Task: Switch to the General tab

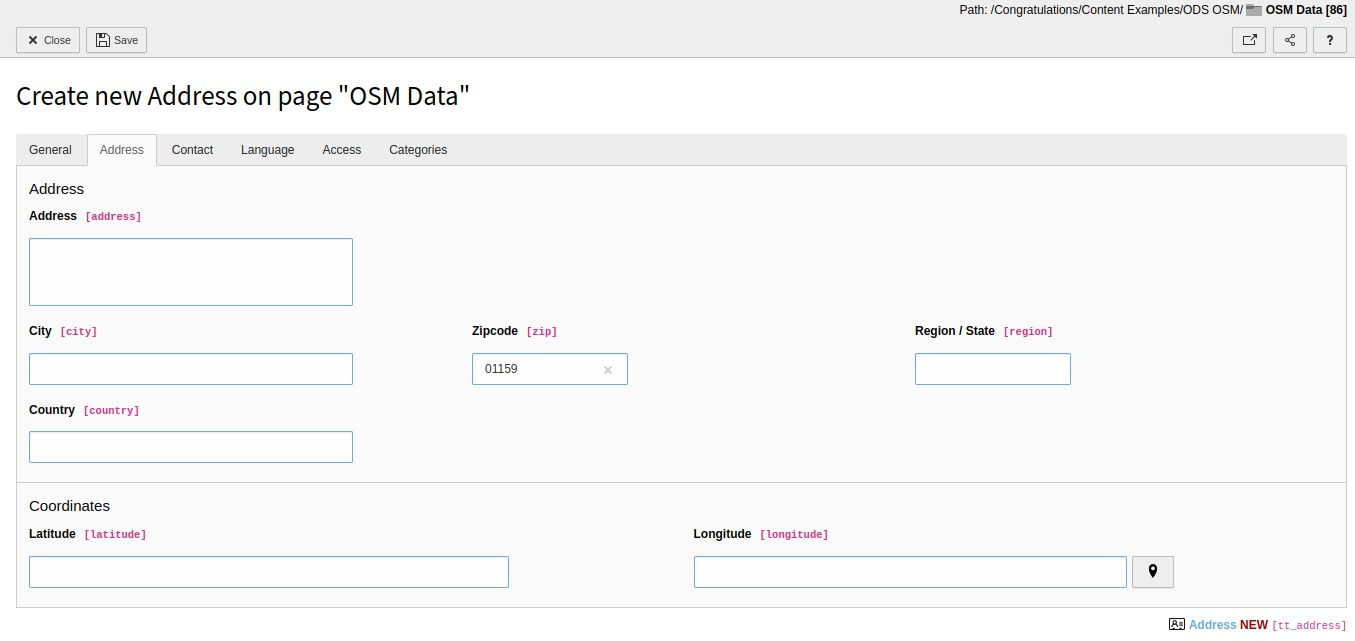Action: [x=50, y=150]
